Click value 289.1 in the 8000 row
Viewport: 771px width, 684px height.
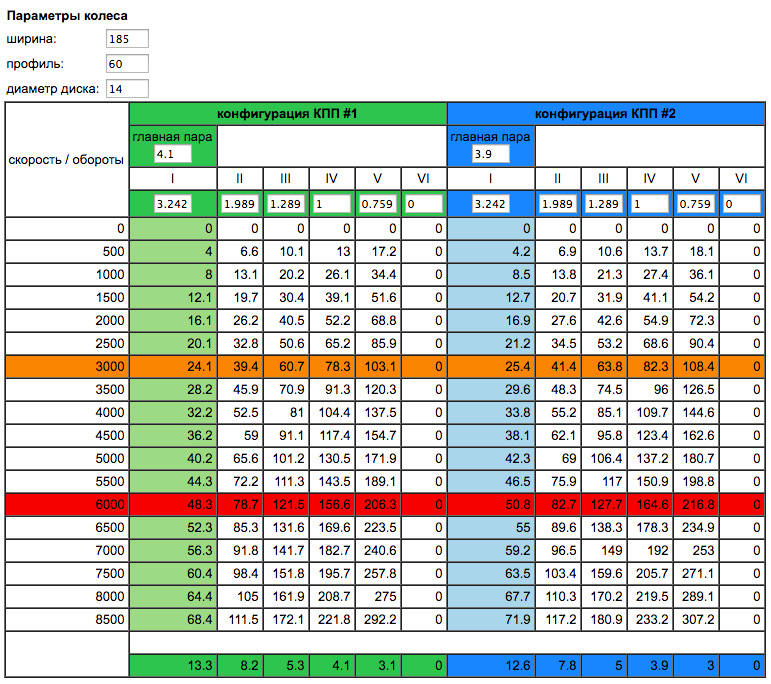point(698,596)
